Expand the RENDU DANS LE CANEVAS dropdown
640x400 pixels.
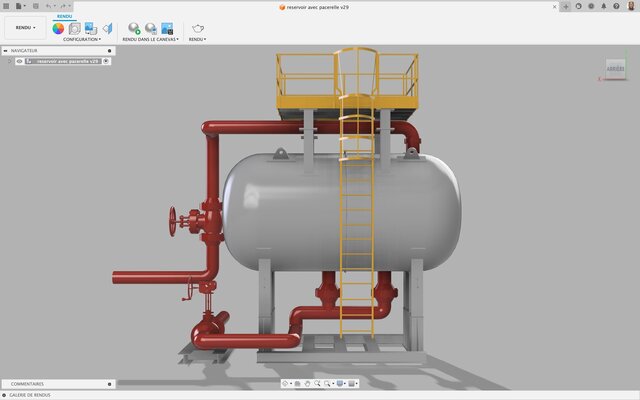pos(150,40)
